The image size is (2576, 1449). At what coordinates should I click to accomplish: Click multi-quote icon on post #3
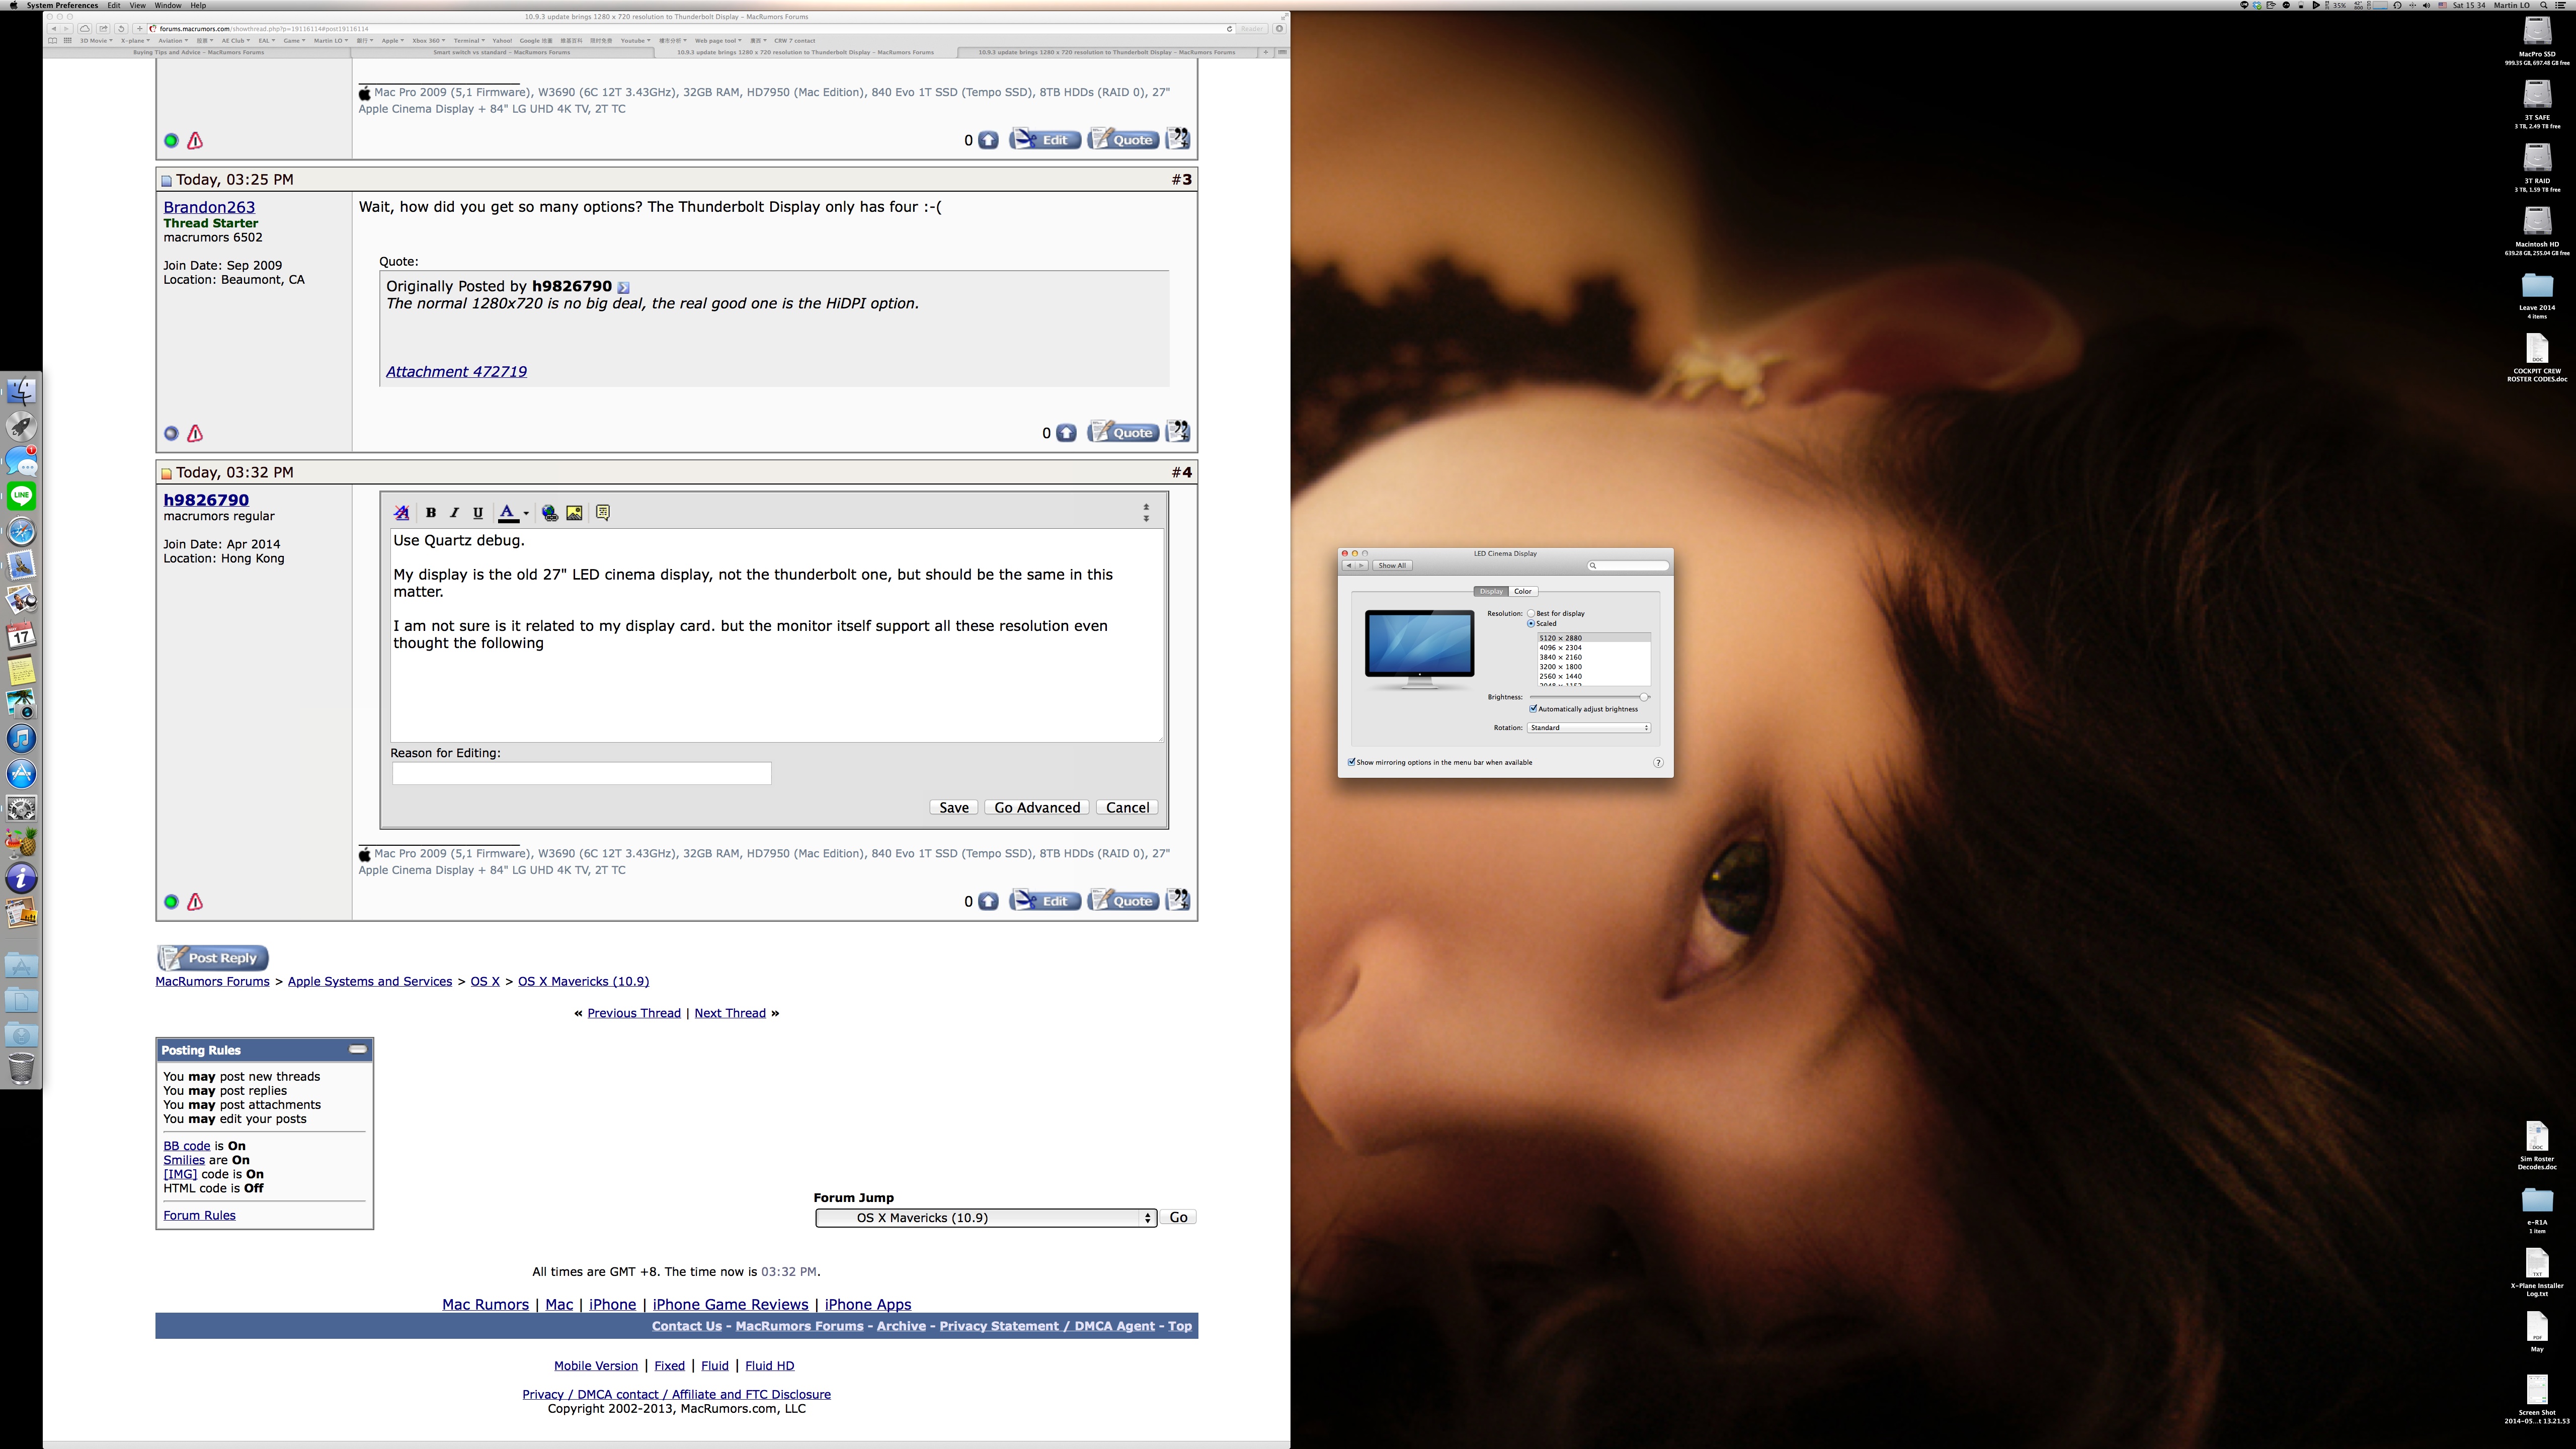click(x=1178, y=432)
